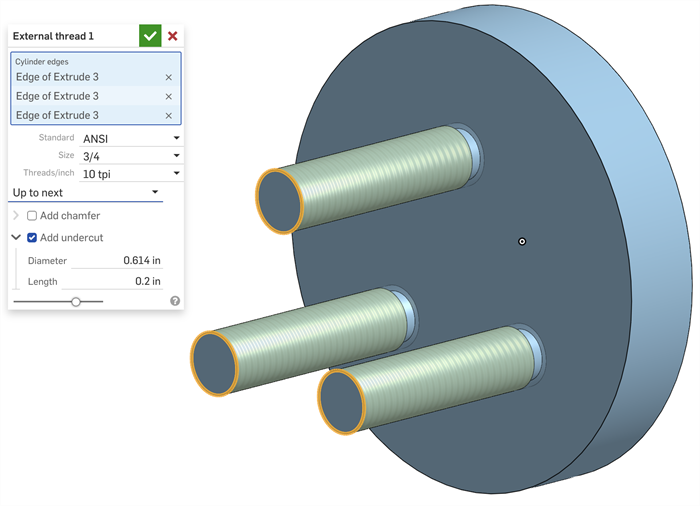This screenshot has height=506, width=700.
Task: Click the center point mark on the disc
Action: point(522,242)
